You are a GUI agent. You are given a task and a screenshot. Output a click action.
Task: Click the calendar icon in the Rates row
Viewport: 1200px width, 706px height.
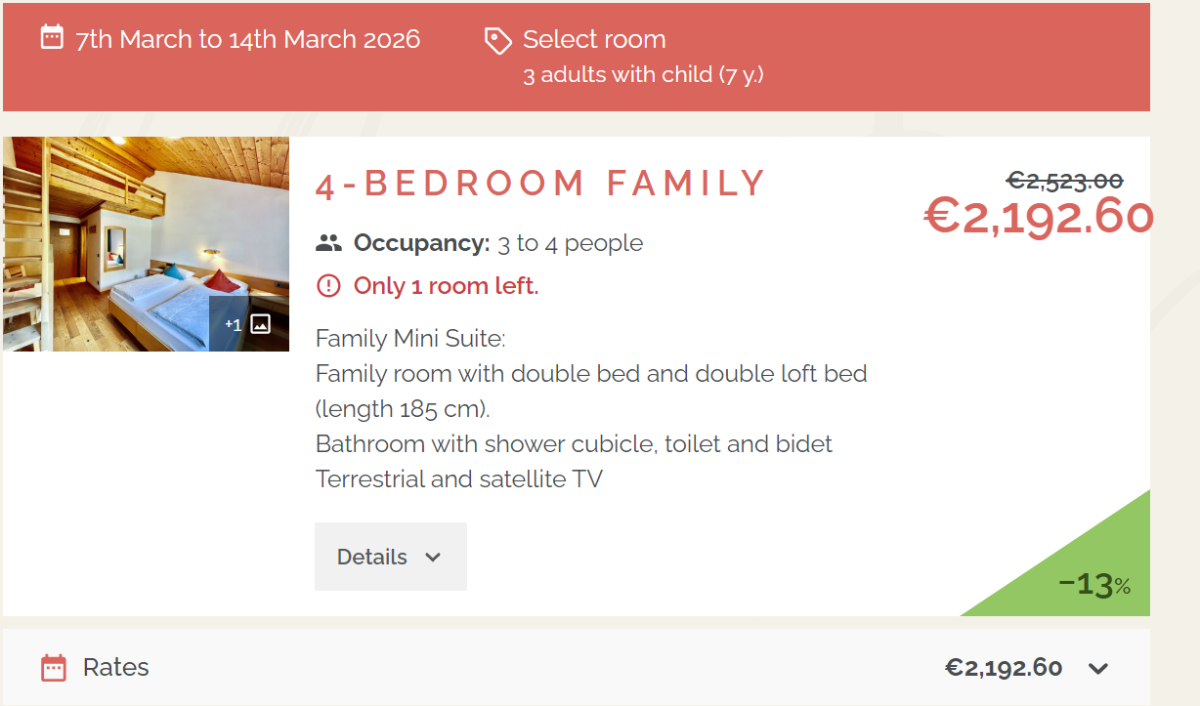coord(54,668)
